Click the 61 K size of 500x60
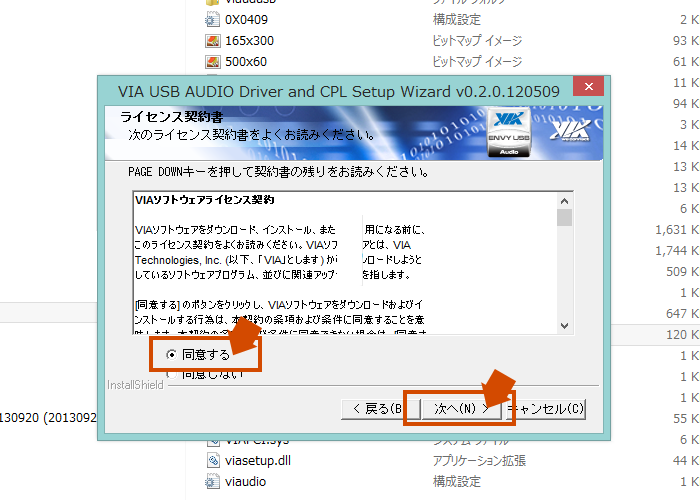Image resolution: width=700 pixels, height=500 pixels. [686, 62]
